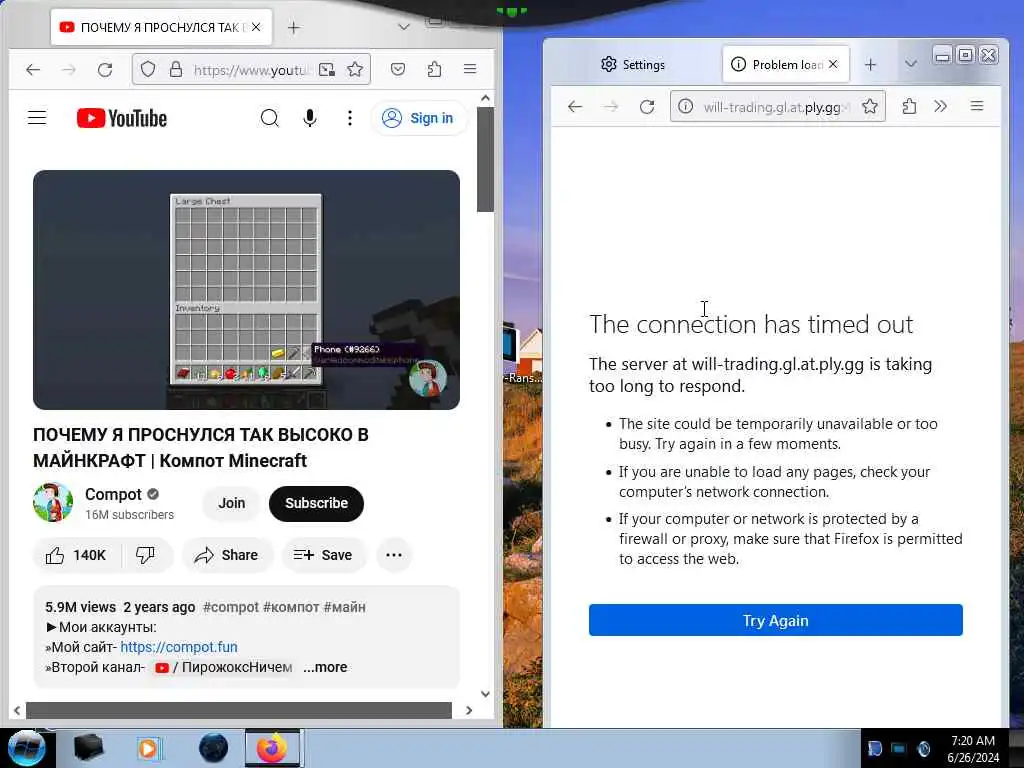Share the video

pos(226,555)
